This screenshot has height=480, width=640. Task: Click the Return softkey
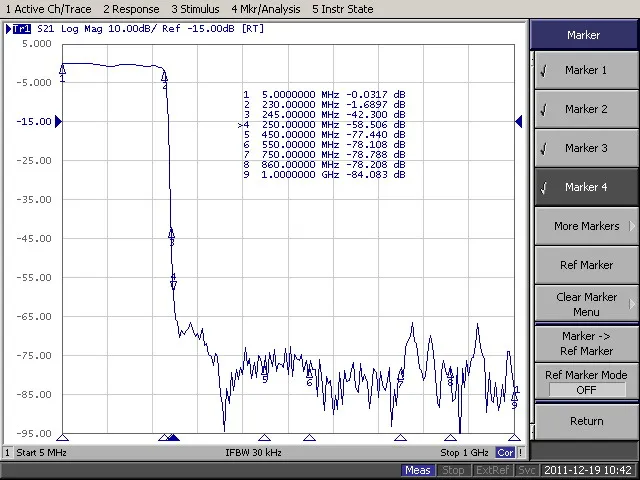tap(586, 421)
